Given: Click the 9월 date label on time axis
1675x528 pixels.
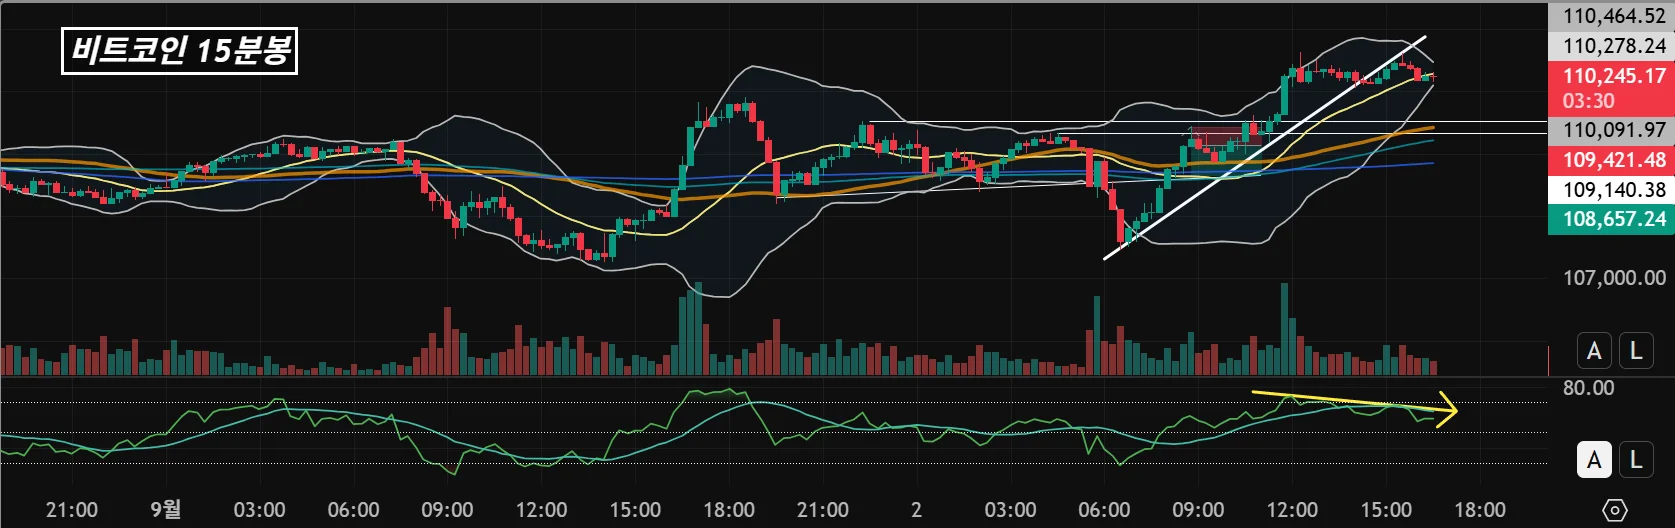Looking at the screenshot, I should pos(166,510).
